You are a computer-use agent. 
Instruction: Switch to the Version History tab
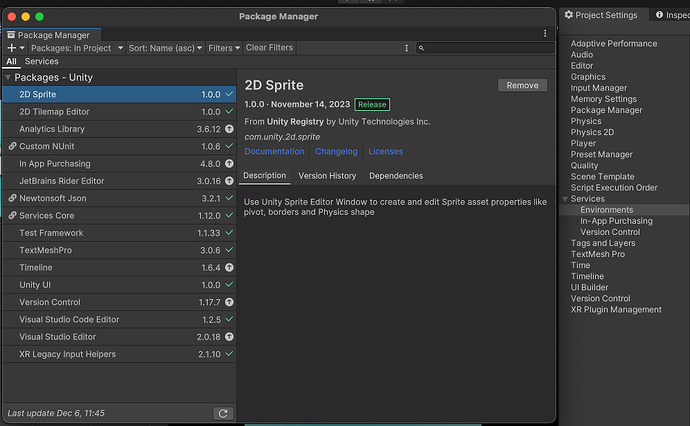pos(326,176)
